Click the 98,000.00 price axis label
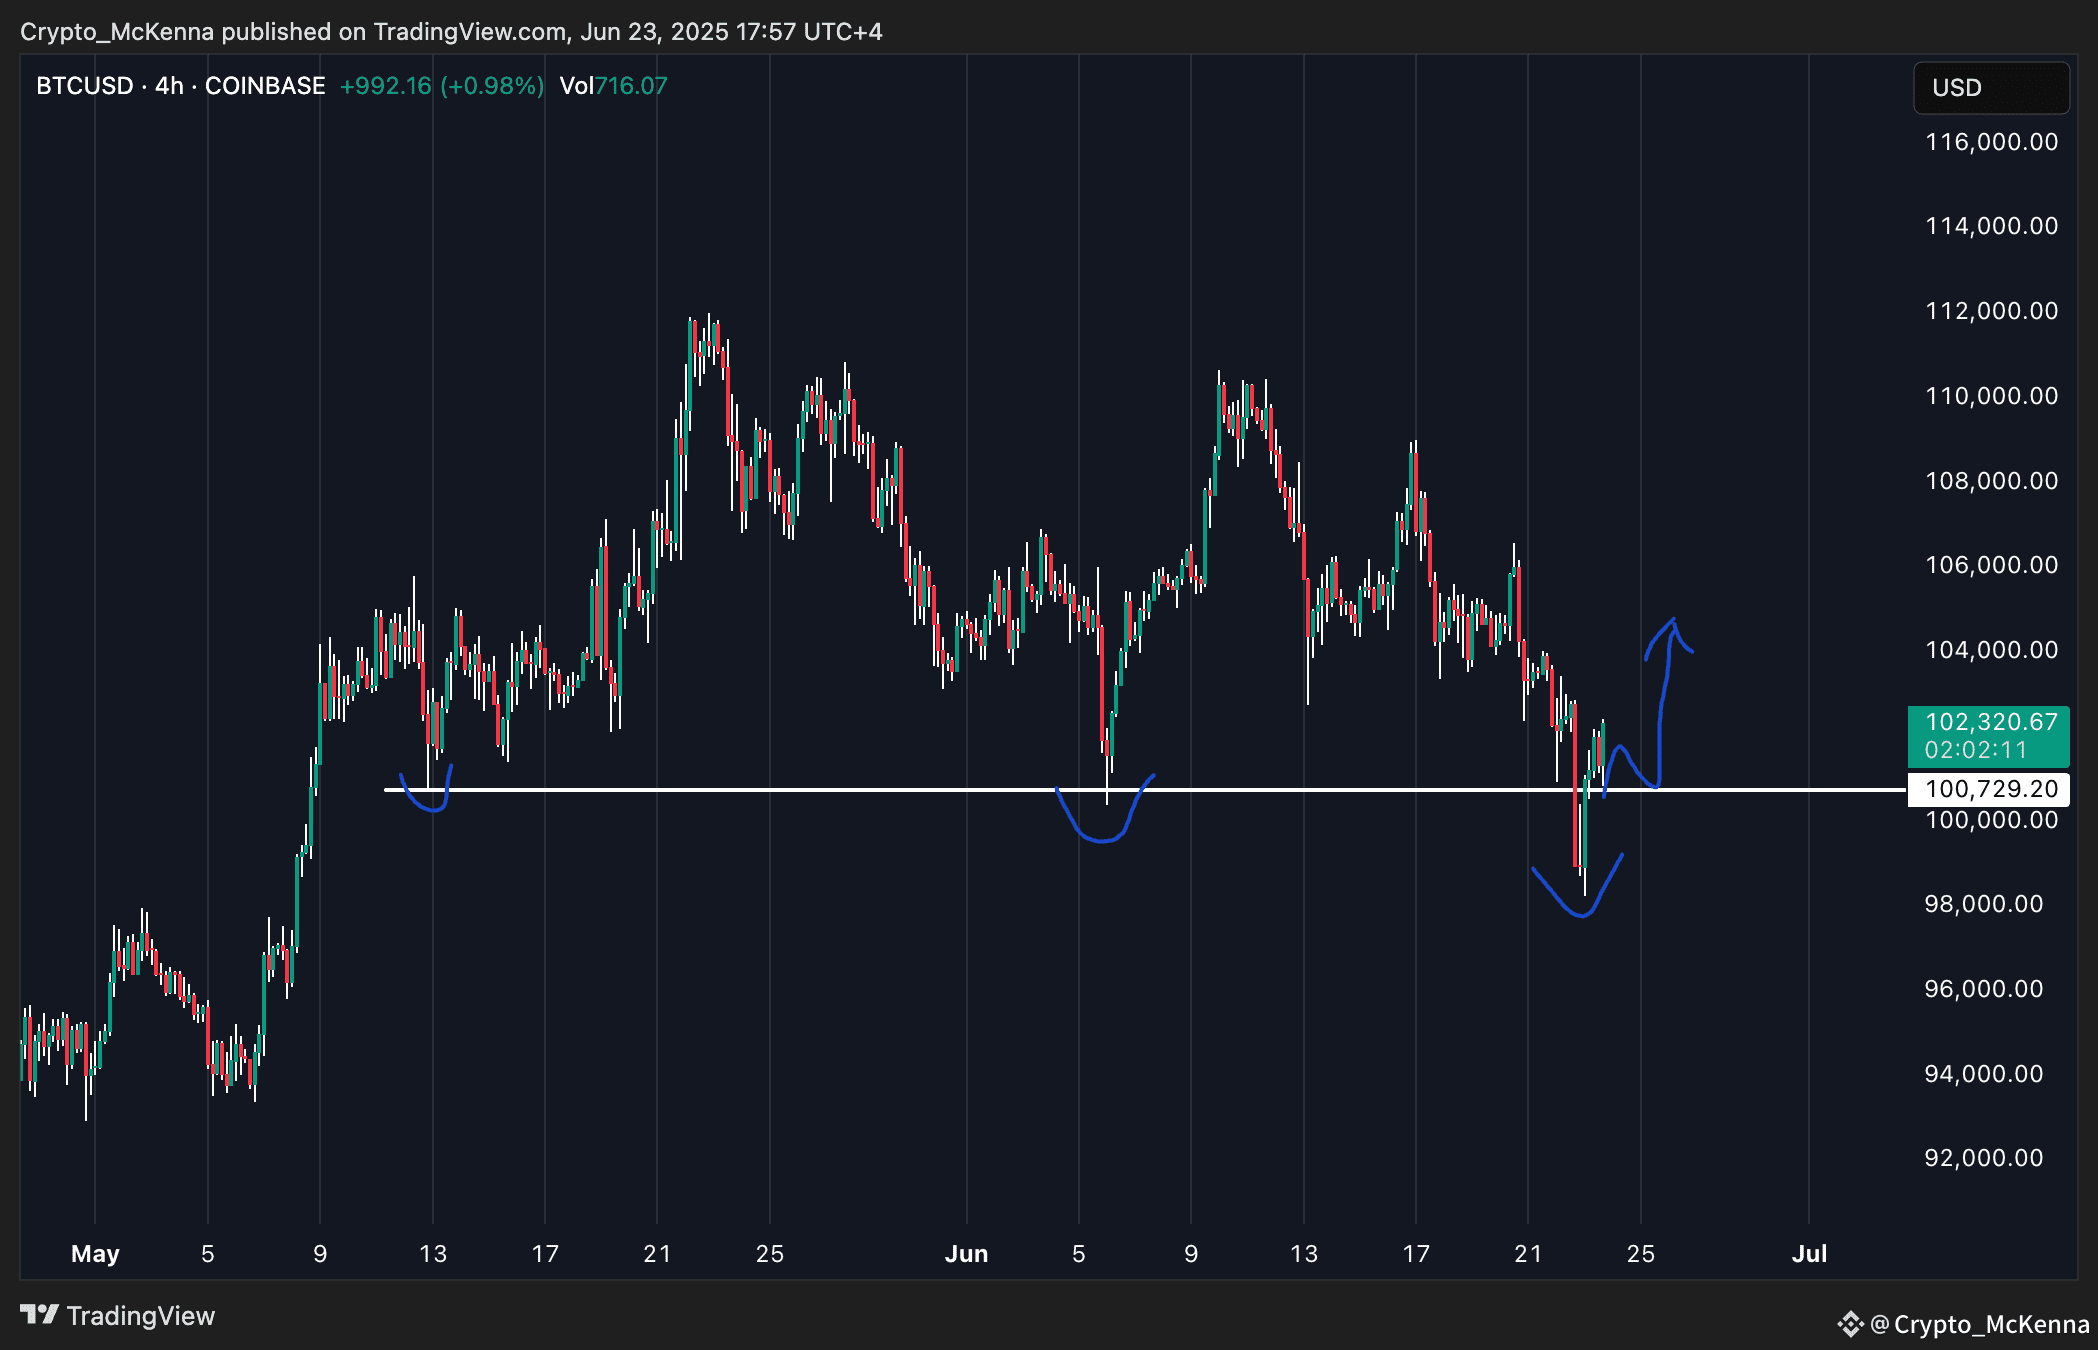Screen dimensions: 2098x1350 (1984, 904)
